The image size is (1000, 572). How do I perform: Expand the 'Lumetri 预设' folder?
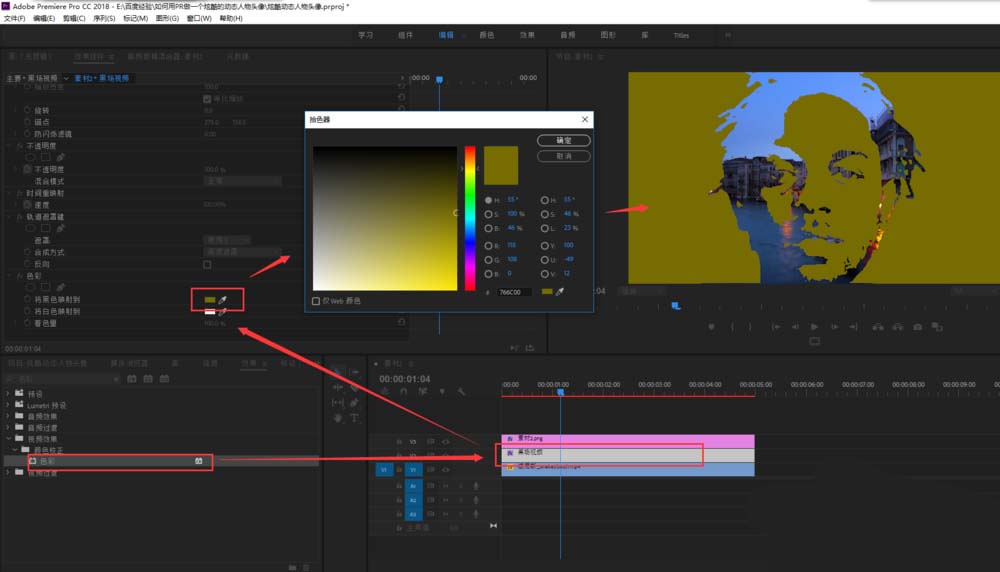point(8,404)
